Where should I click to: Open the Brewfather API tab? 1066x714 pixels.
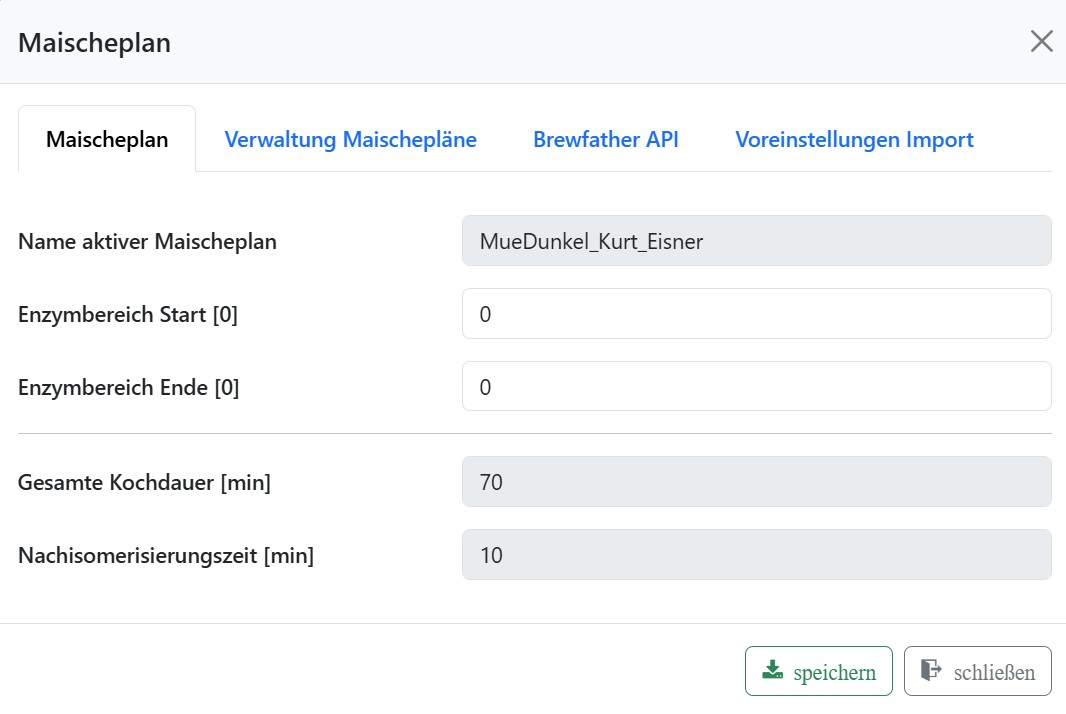[x=605, y=140]
